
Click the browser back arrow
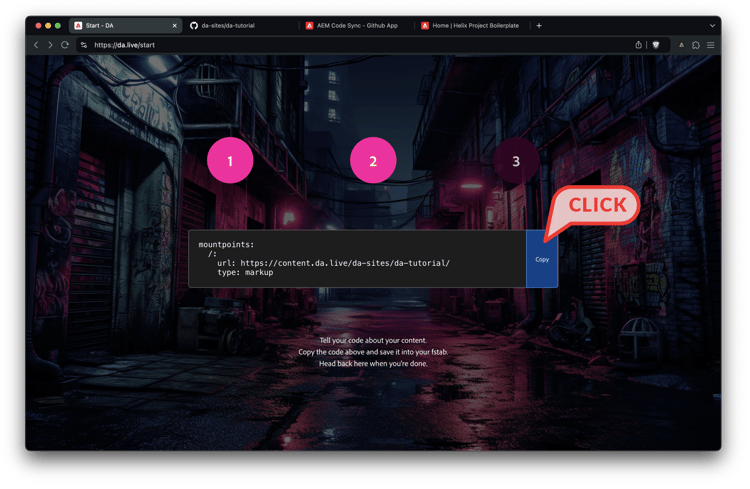coord(37,45)
